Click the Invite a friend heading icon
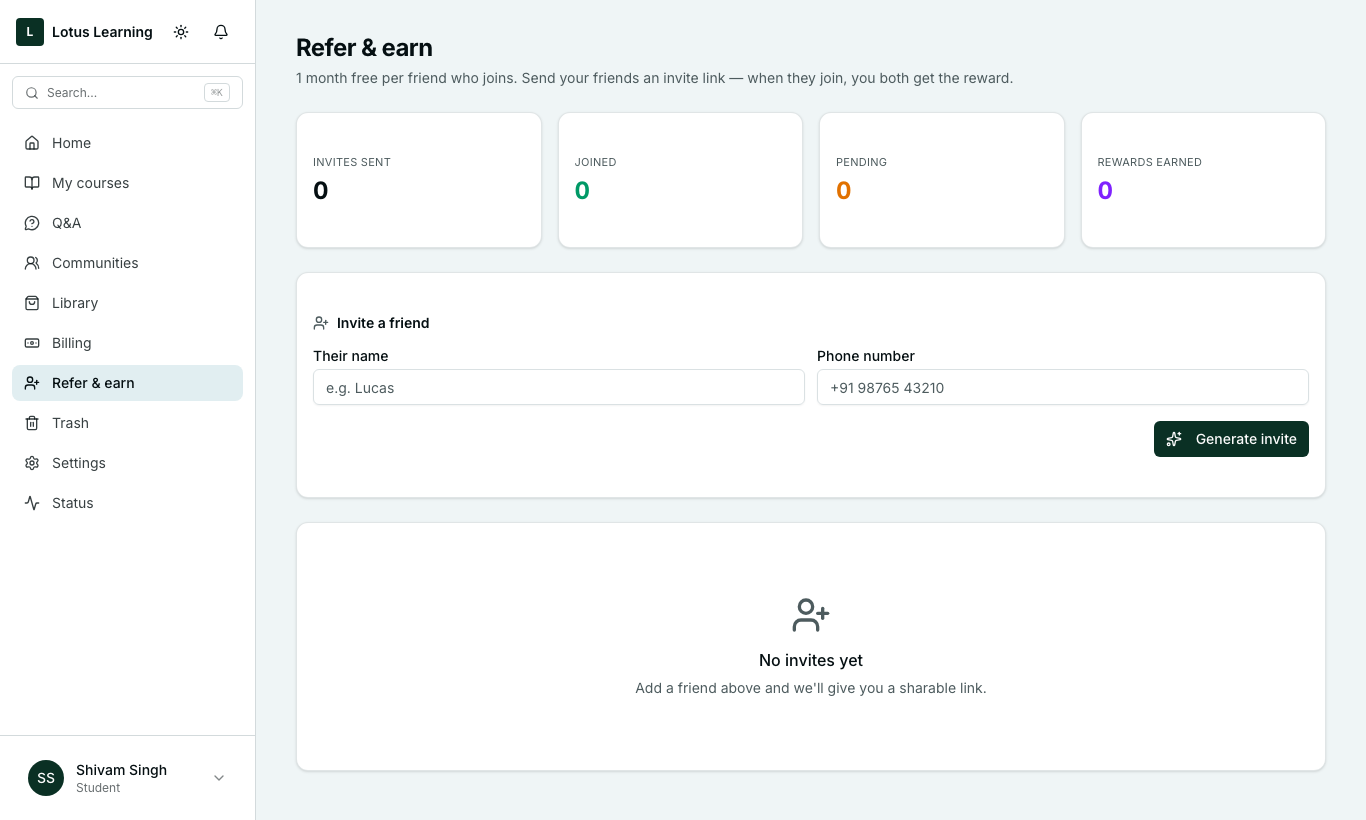 click(x=321, y=323)
